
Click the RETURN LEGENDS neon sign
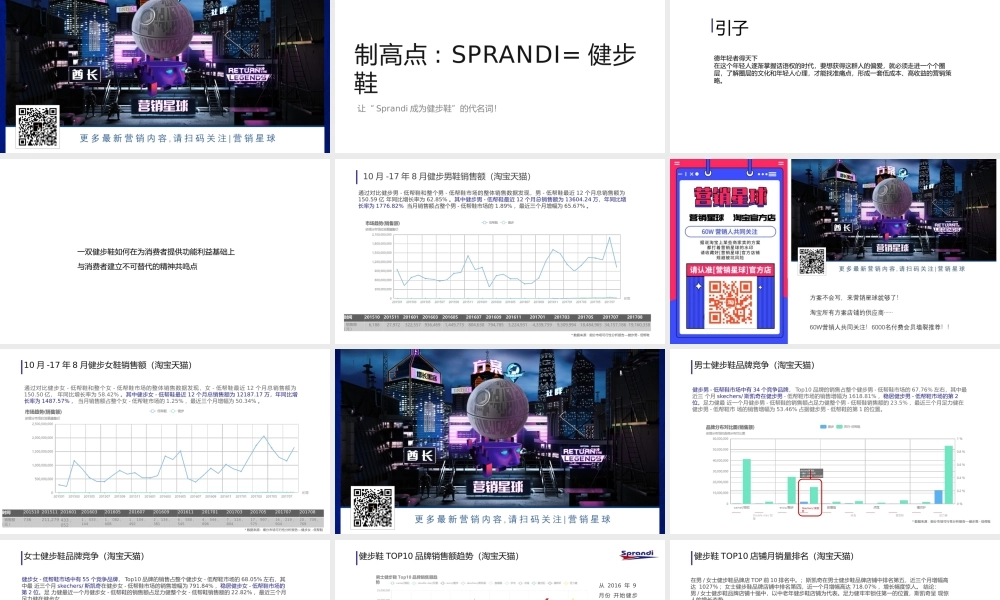click(x=249, y=75)
